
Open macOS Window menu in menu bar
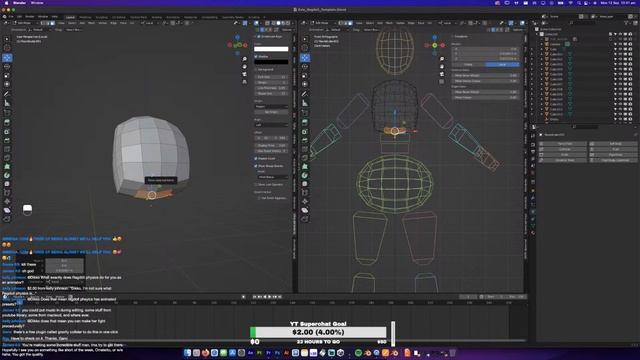point(37,3)
